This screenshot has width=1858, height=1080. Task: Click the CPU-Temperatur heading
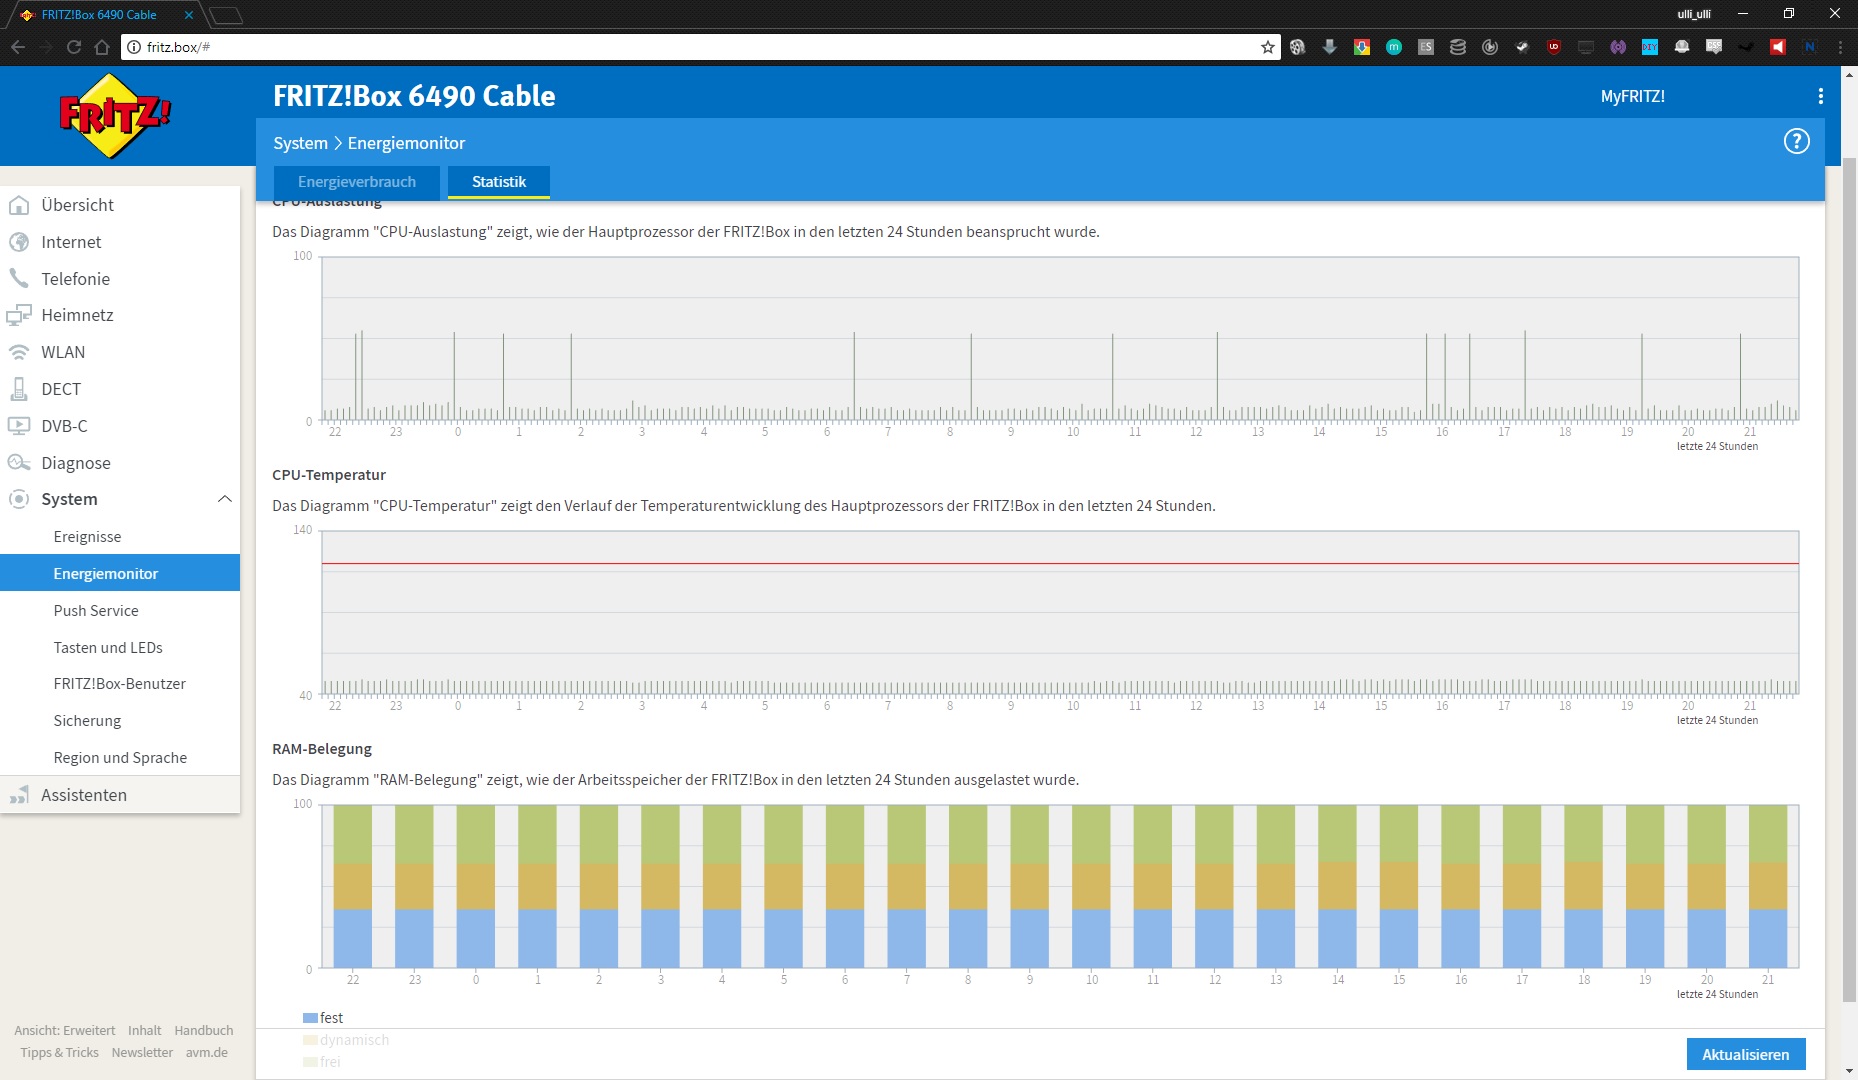(329, 475)
